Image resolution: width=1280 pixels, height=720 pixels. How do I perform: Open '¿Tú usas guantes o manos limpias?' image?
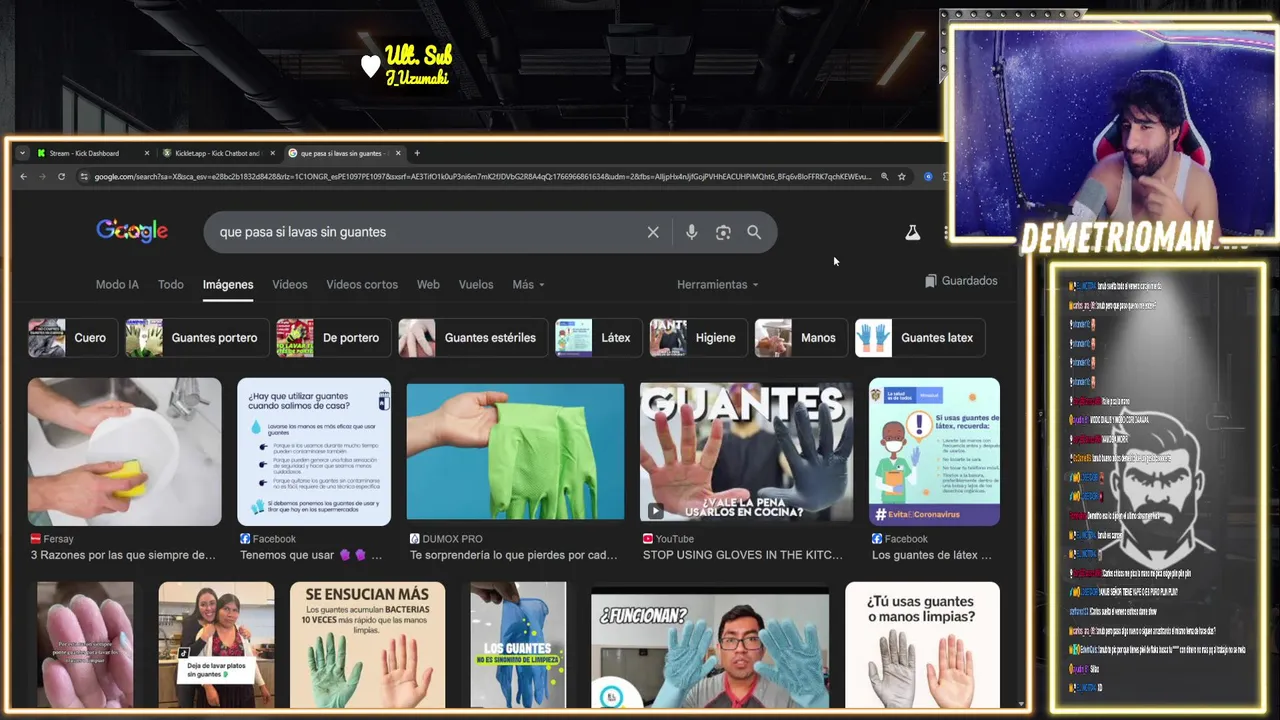click(x=922, y=645)
